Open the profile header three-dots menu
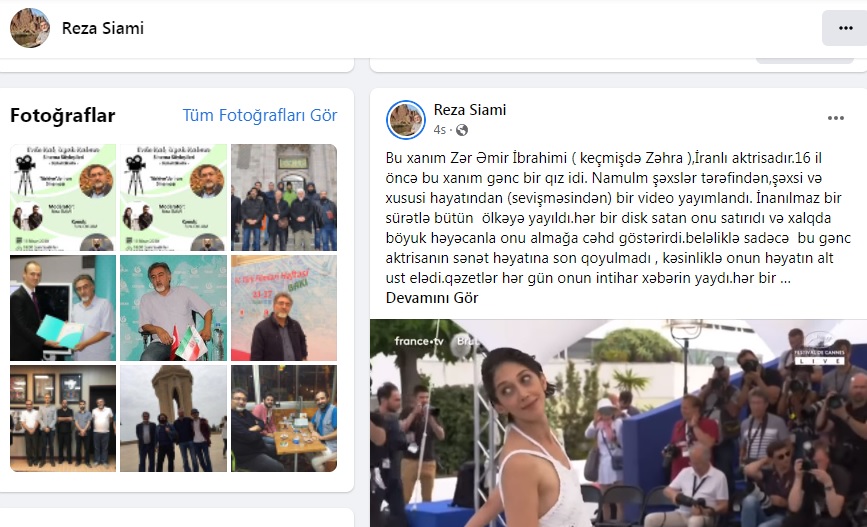 tap(845, 28)
